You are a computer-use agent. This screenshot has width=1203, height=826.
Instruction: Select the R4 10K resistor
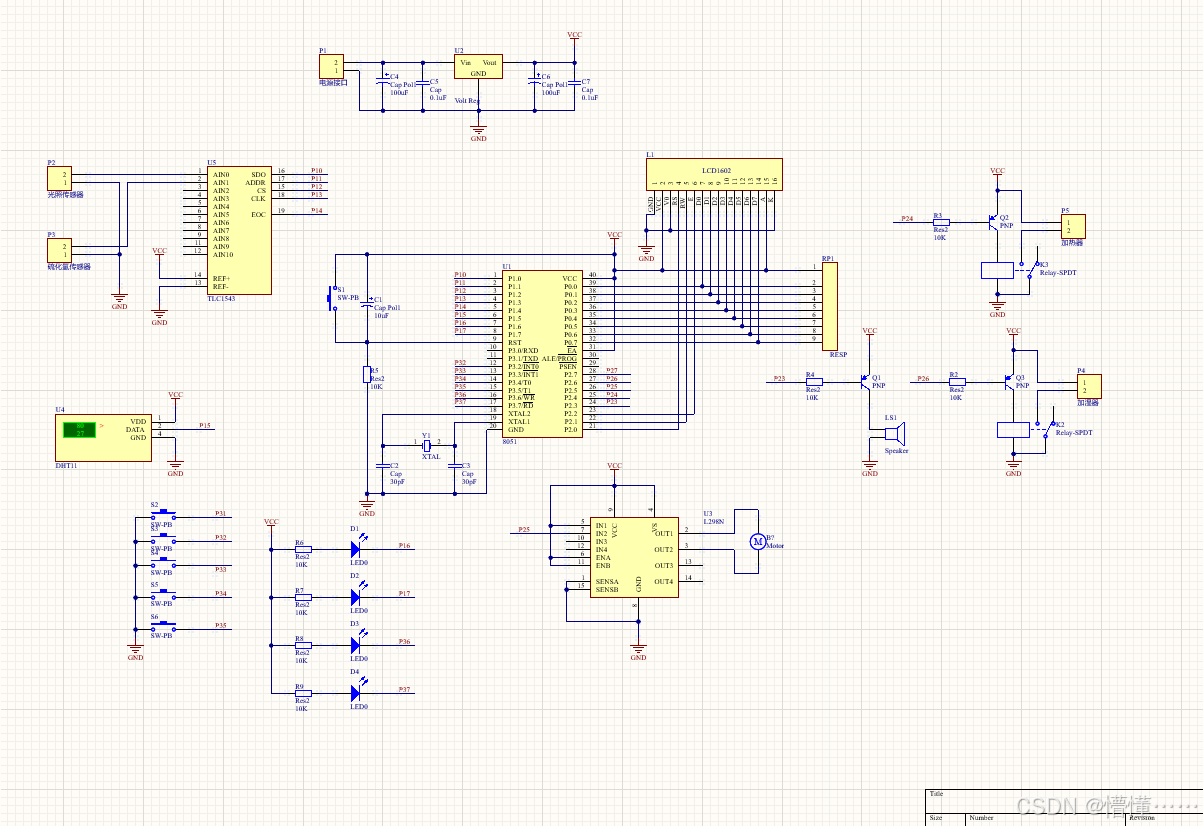[x=813, y=382]
